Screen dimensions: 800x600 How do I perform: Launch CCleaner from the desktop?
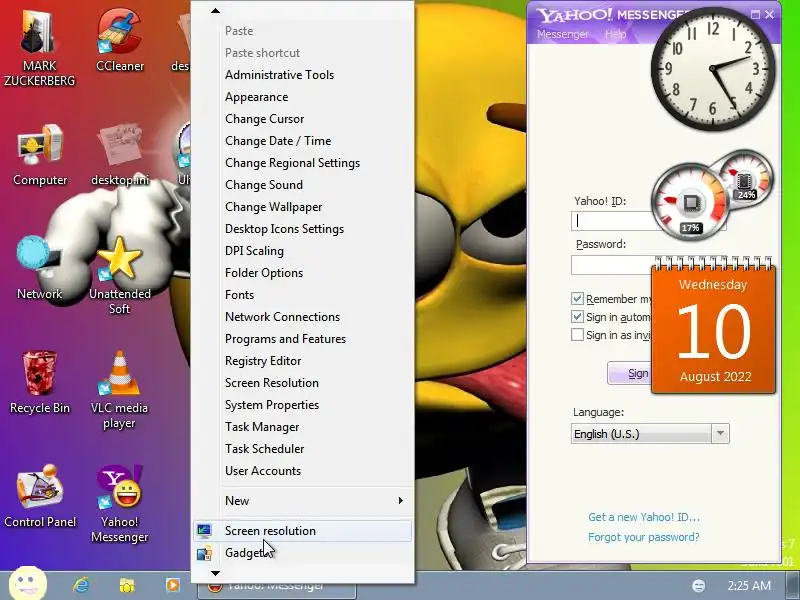pyautogui.click(x=120, y=41)
